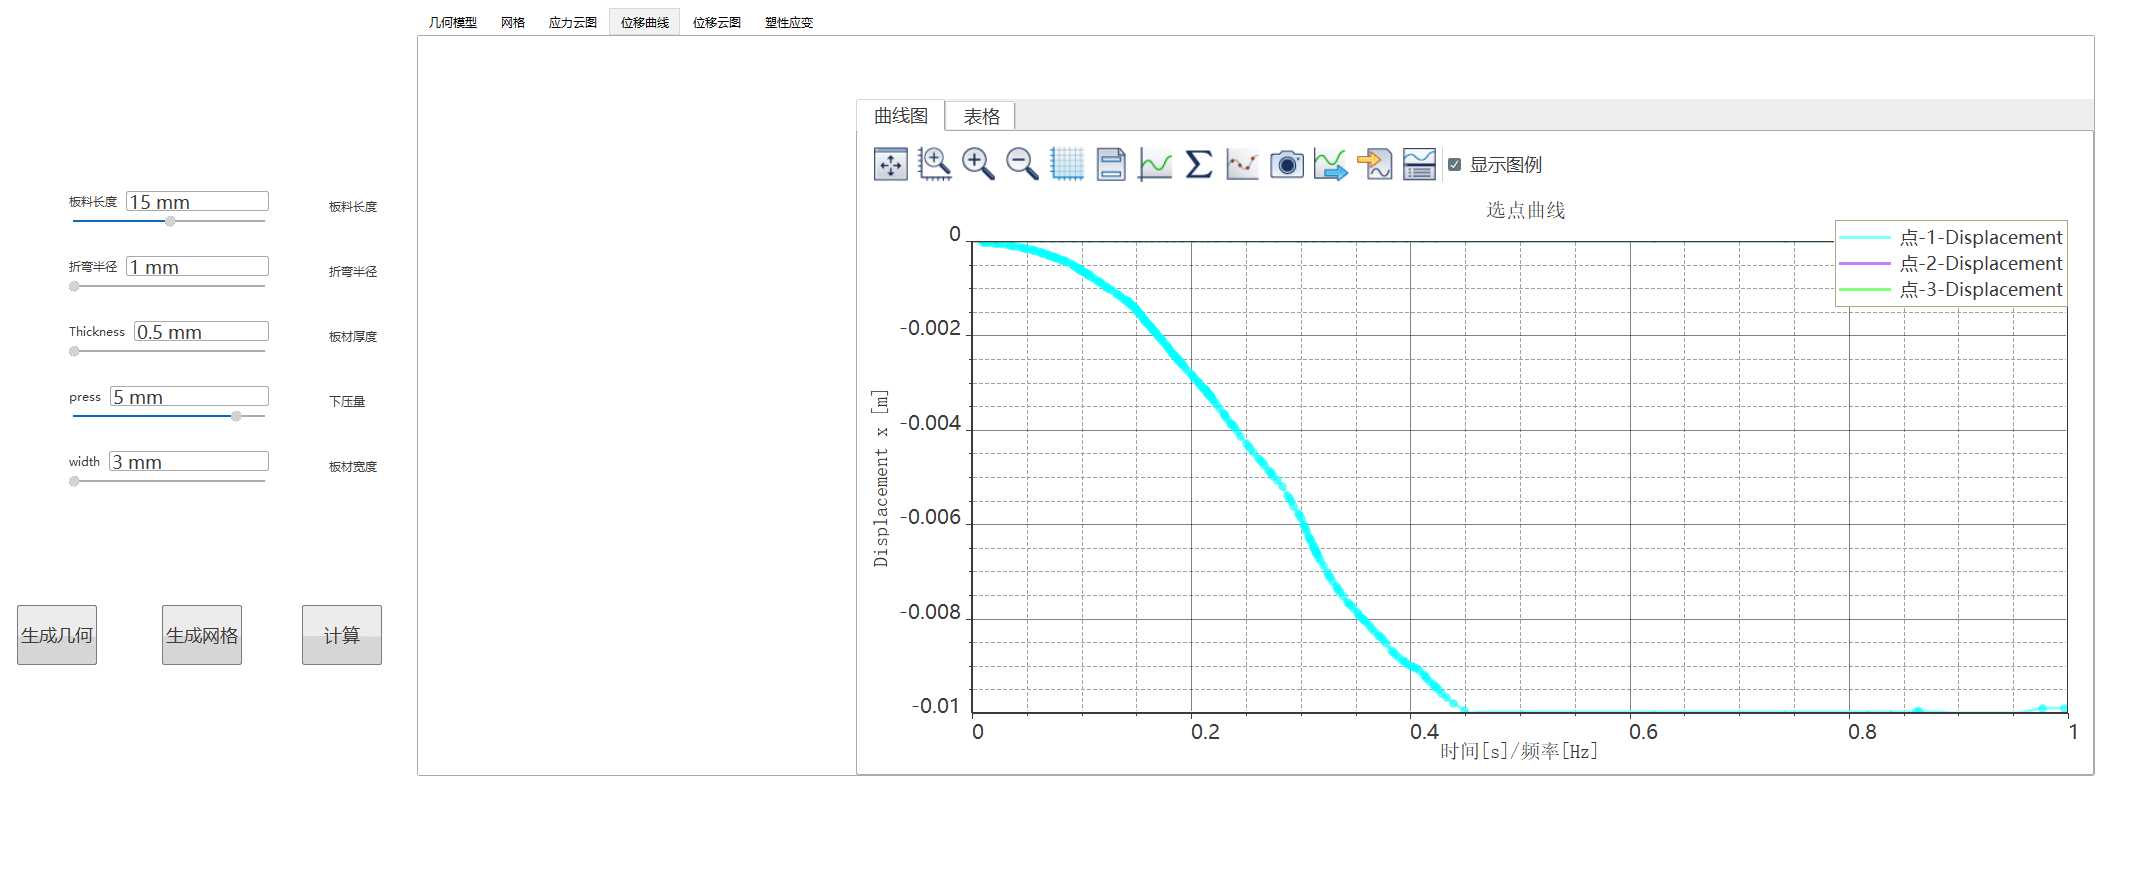
Task: Zoom in on the curve plot
Action: [978, 164]
